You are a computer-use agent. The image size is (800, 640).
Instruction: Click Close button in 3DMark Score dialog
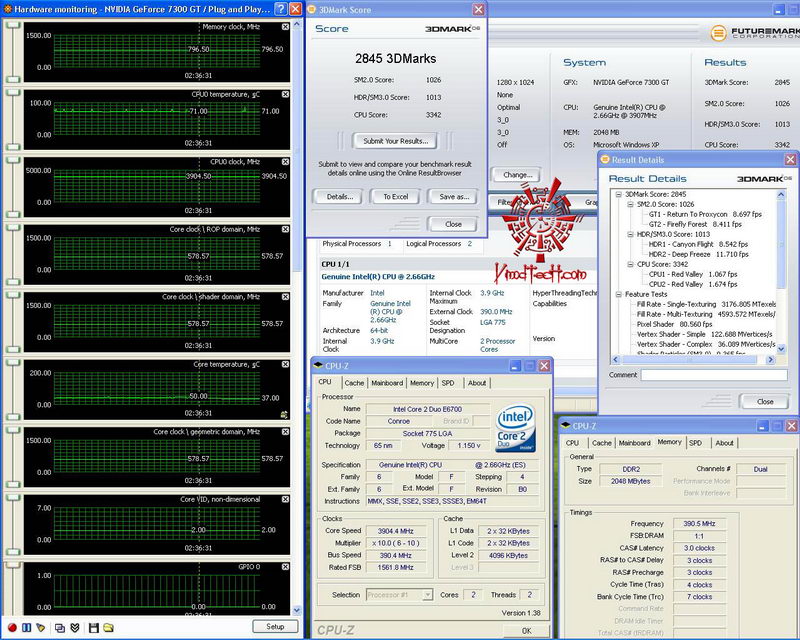[x=453, y=224]
